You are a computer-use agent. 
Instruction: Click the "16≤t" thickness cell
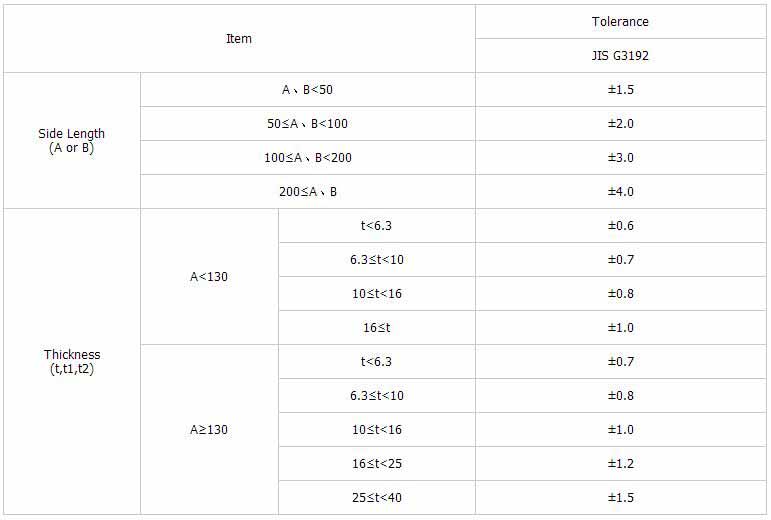click(x=376, y=328)
